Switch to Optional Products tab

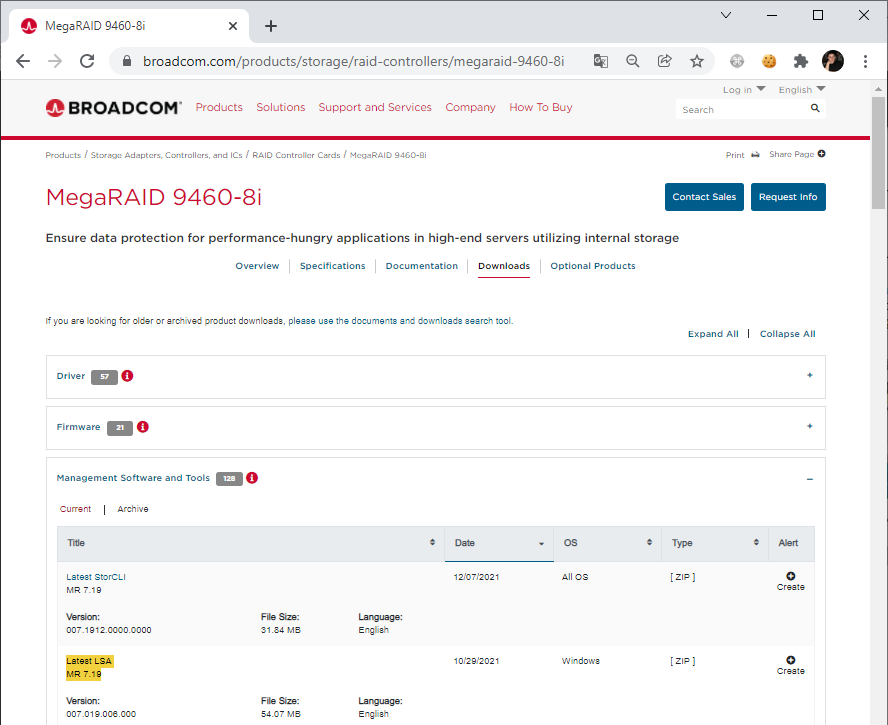593,266
